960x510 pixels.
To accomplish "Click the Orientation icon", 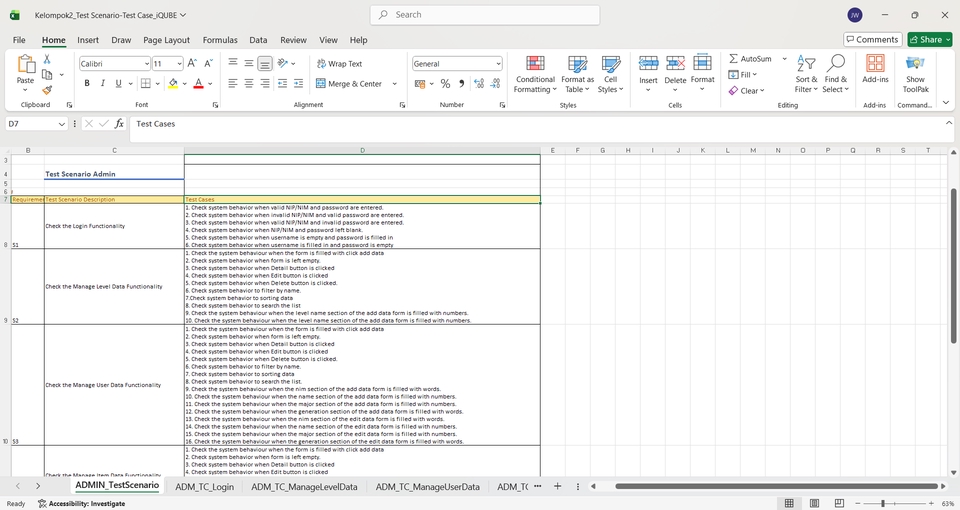I will tap(282, 63).
